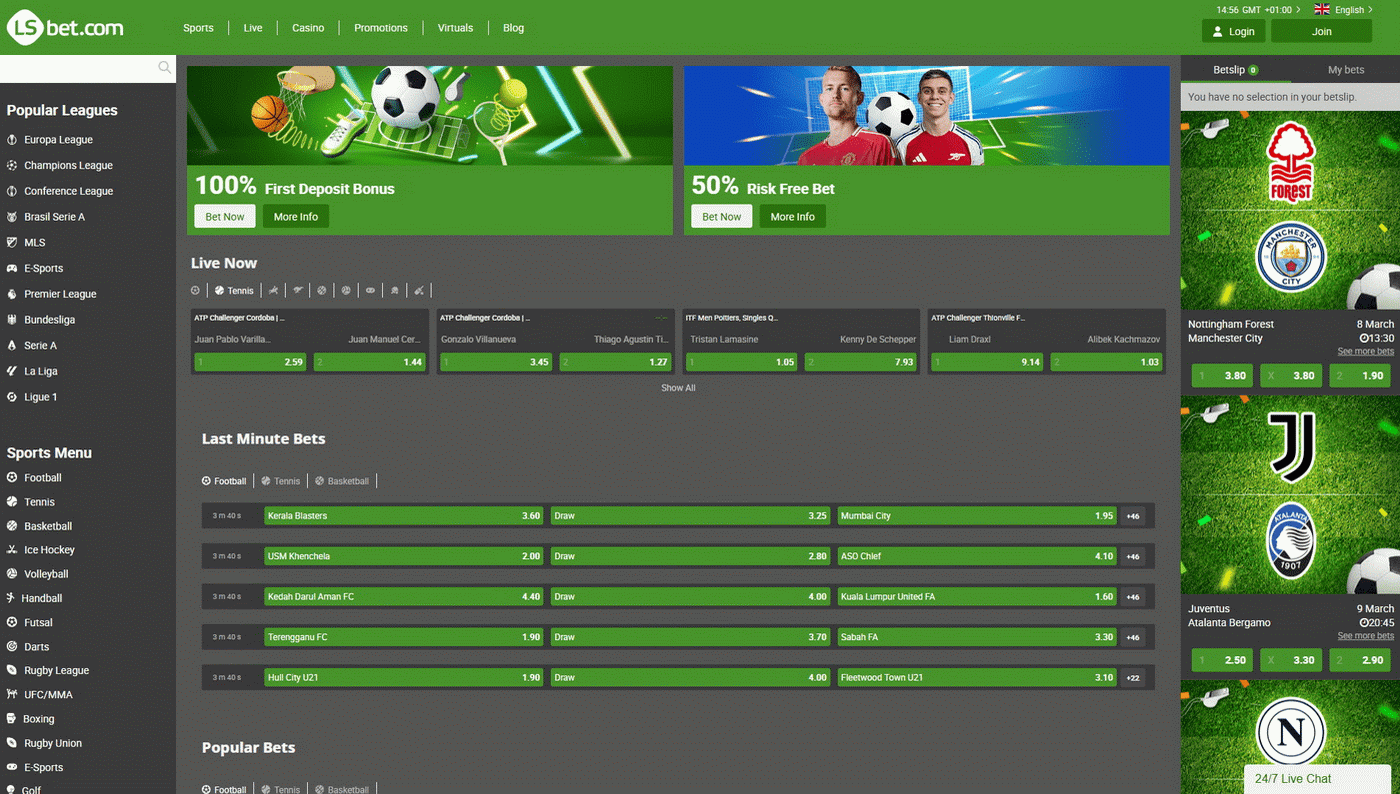This screenshot has width=1400, height=794.
Task: Switch to the My bets tab
Action: pos(1345,69)
